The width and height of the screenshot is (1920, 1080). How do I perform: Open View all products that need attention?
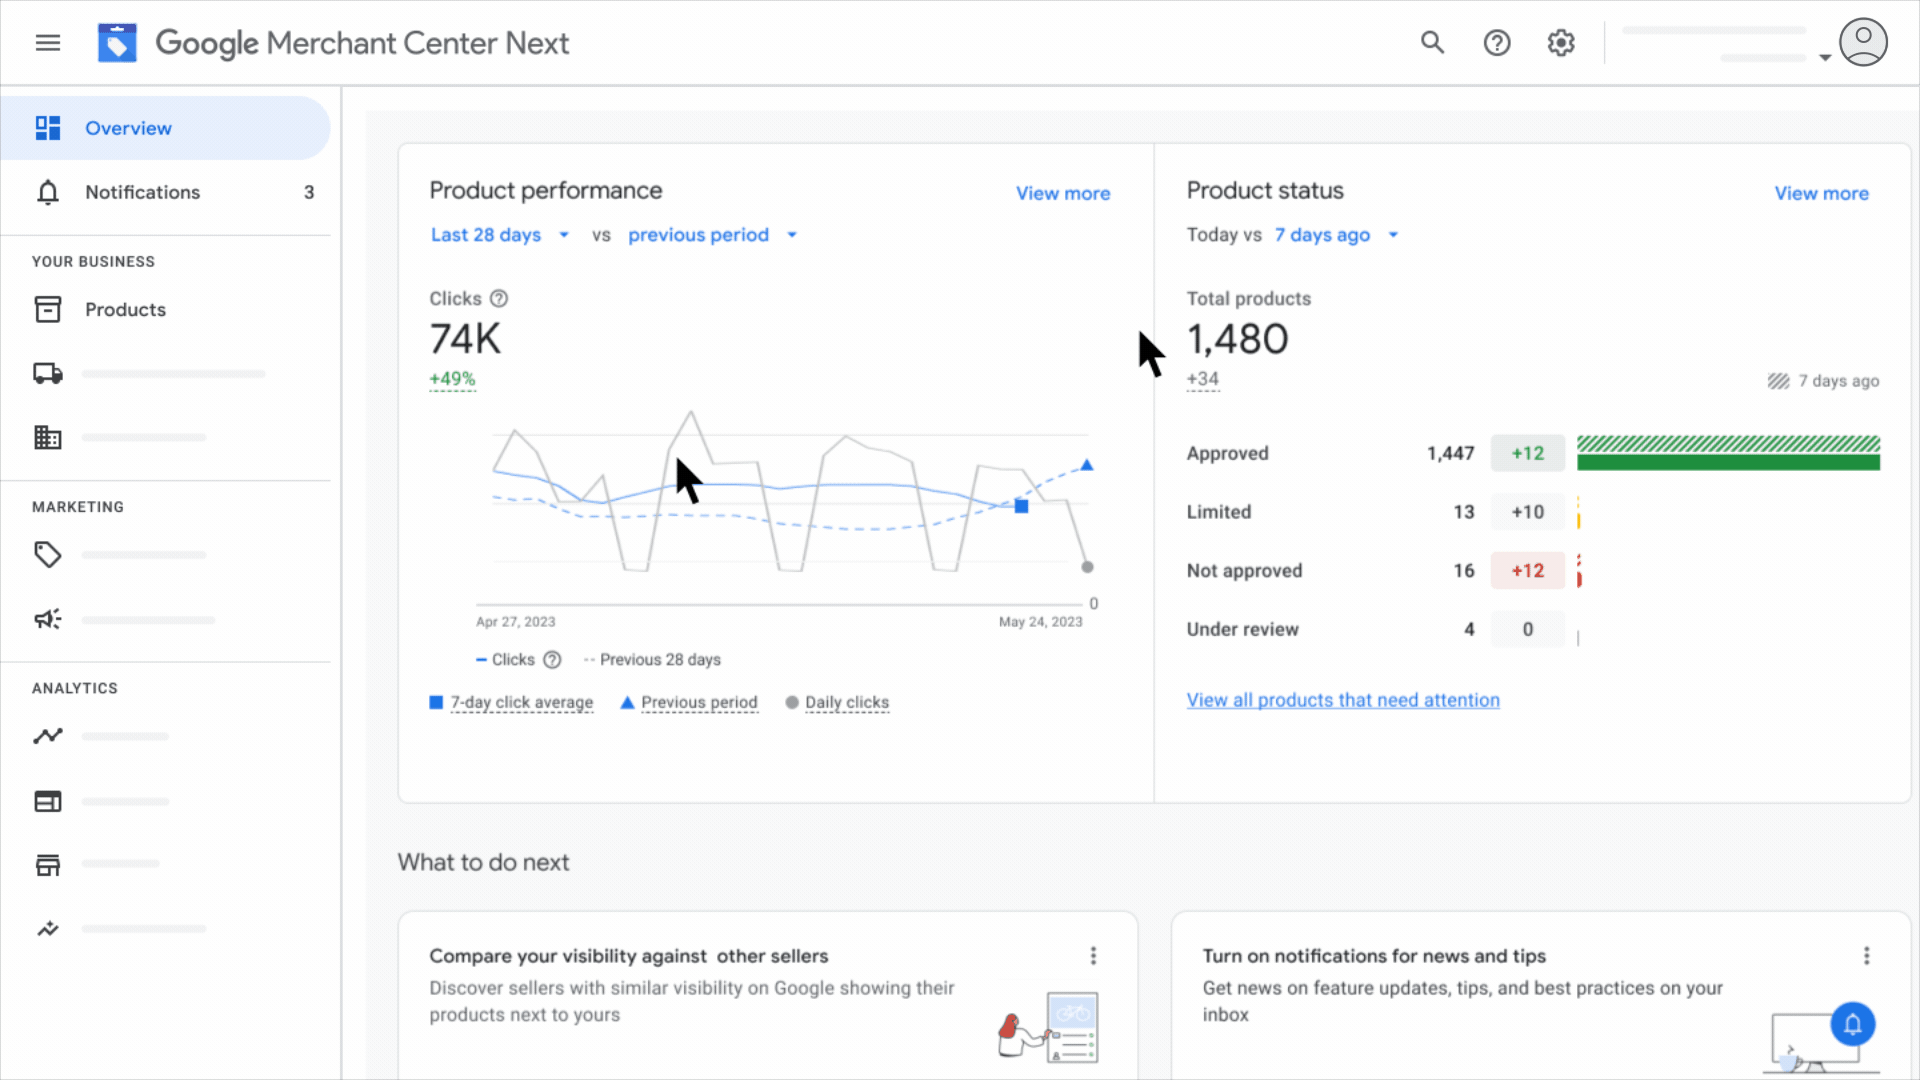[x=1343, y=700]
